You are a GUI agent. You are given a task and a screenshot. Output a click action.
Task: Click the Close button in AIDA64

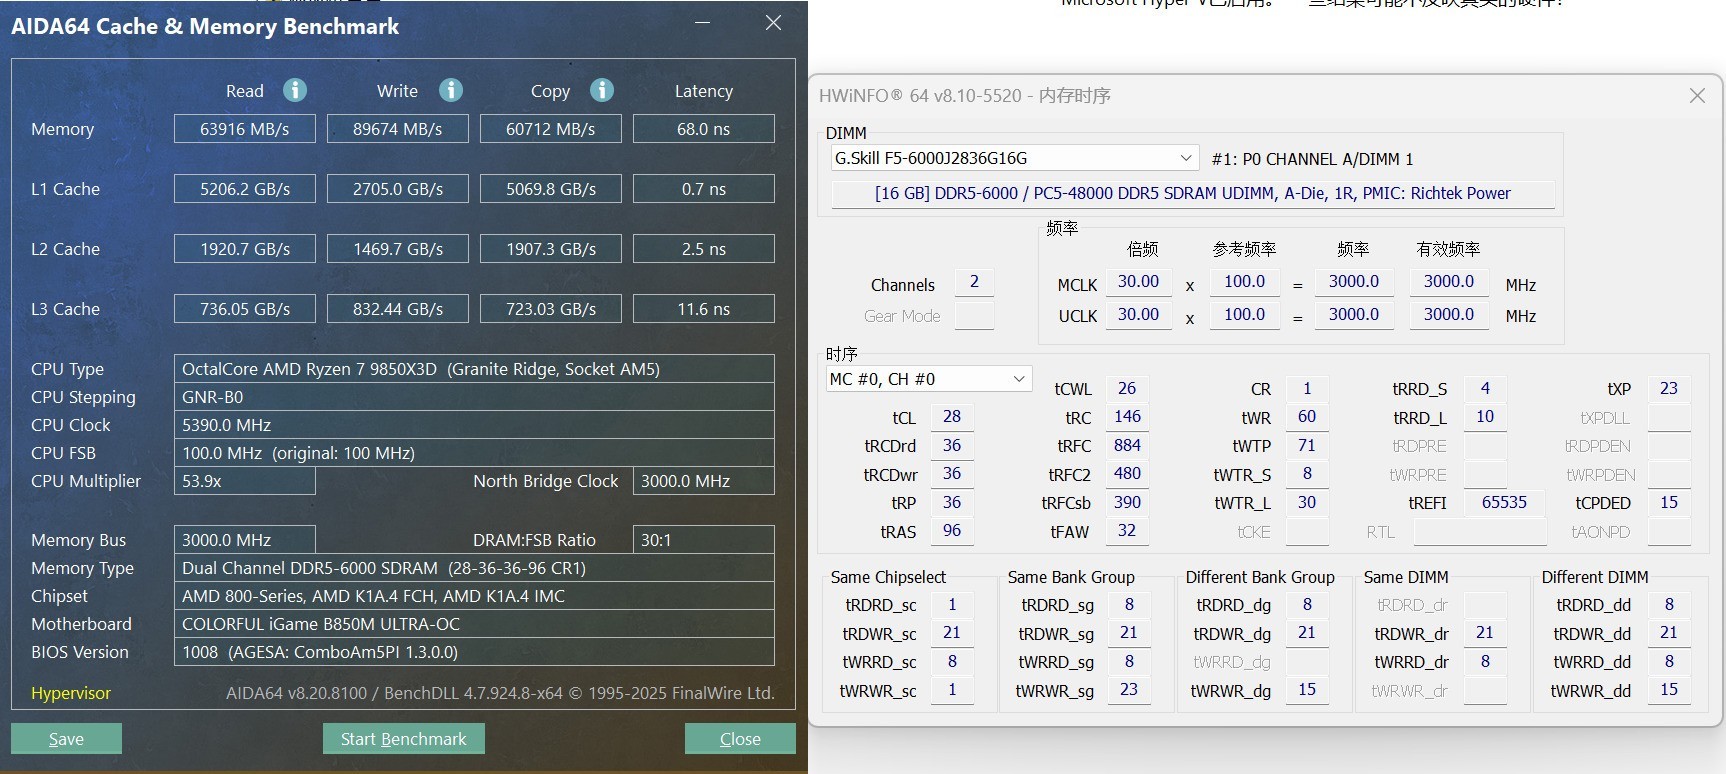pyautogui.click(x=740, y=738)
